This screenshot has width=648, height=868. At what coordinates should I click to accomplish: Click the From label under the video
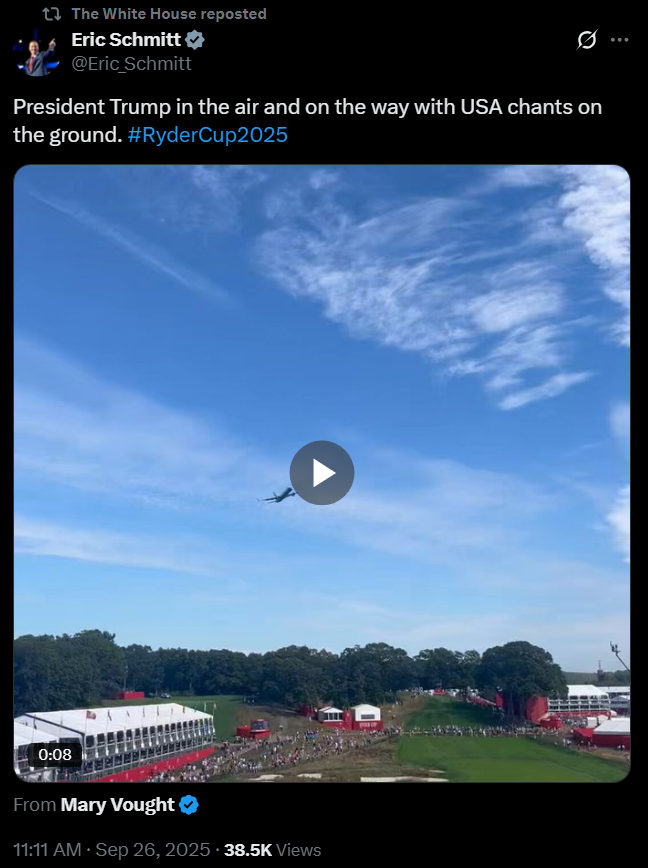tap(34, 805)
